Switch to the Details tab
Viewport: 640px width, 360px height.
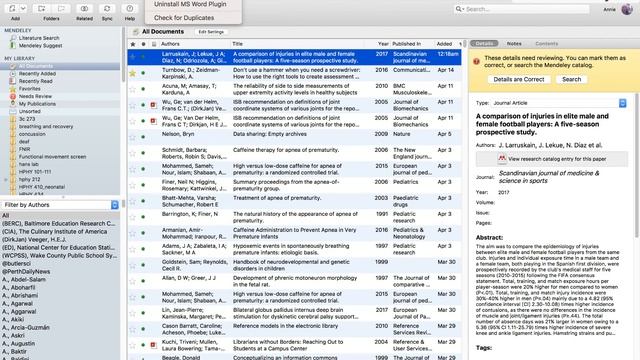(x=484, y=44)
